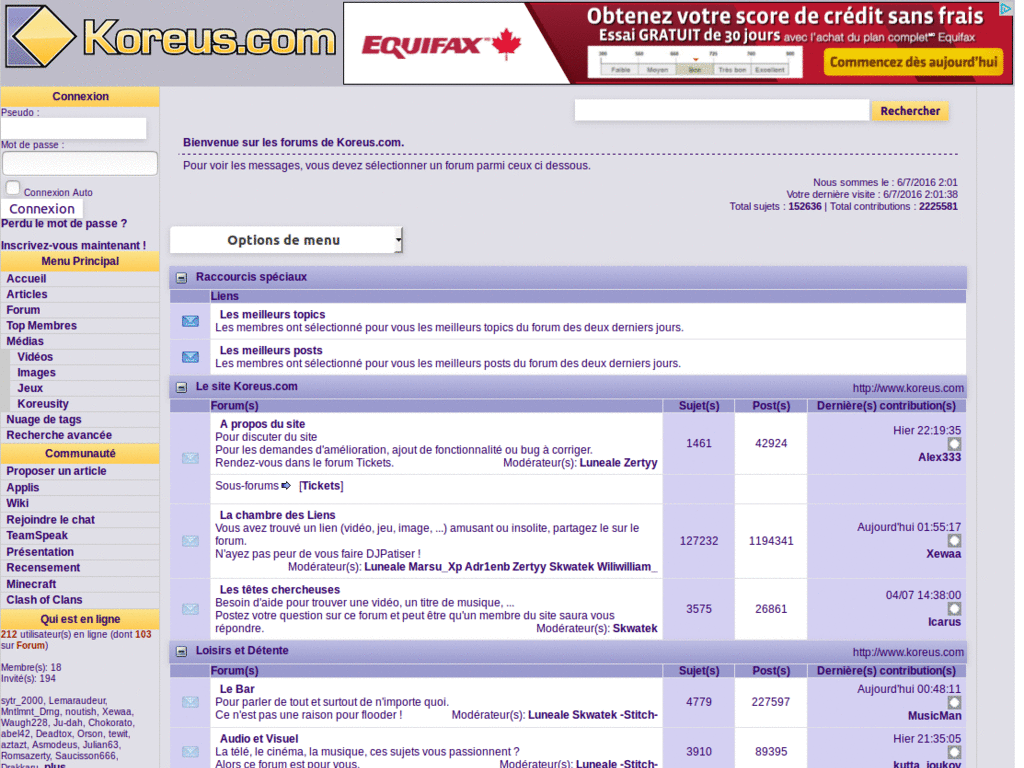The height and width of the screenshot is (768, 1024).
Task: View profile of user Xewaa in last contribution
Action: (x=943, y=554)
